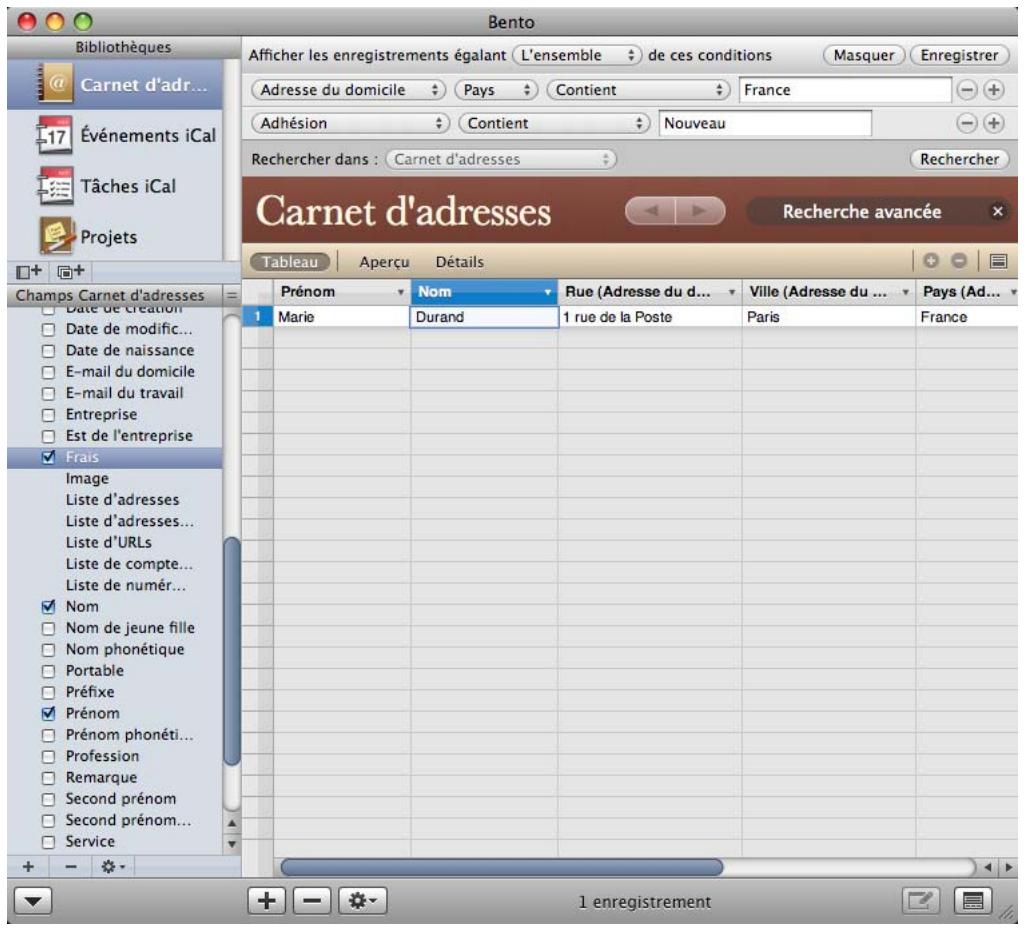Image resolution: width=1024 pixels, height=929 pixels.
Task: Check the Portable field
Action: click(48, 671)
